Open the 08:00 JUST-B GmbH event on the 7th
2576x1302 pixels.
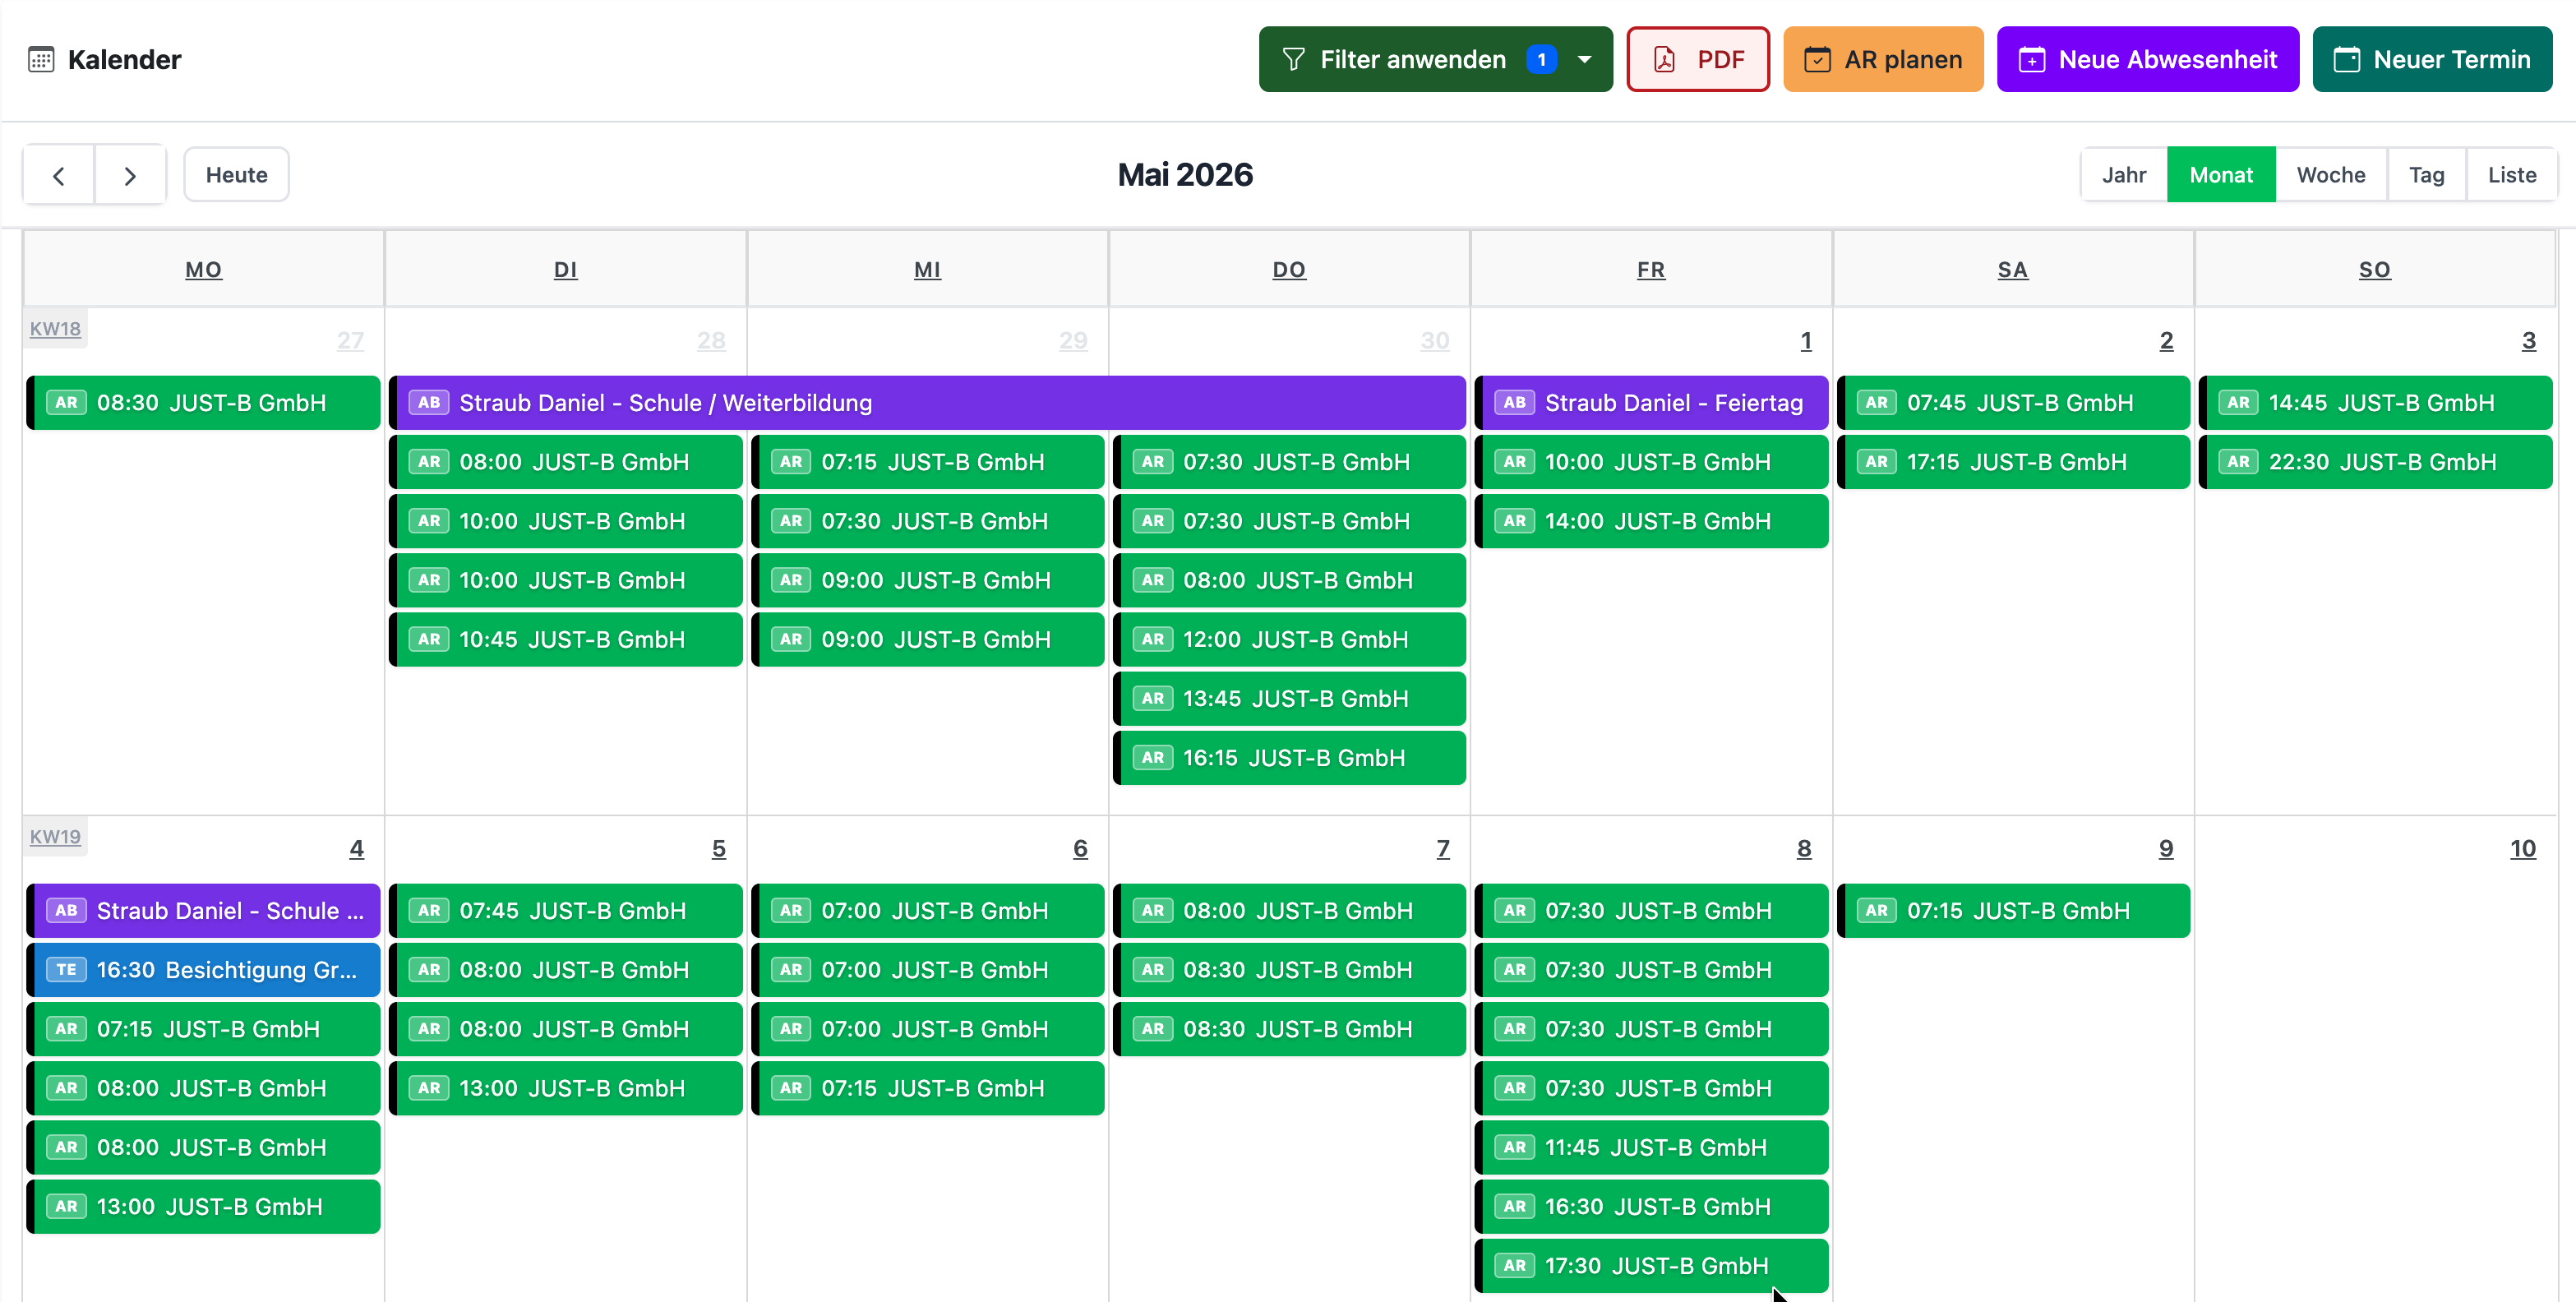click(x=1289, y=911)
